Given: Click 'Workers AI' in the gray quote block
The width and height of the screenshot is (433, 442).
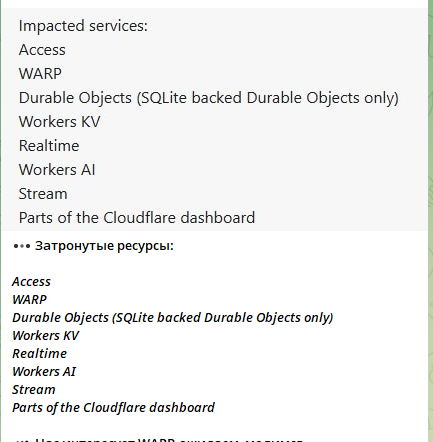Looking at the screenshot, I should click(57, 170).
